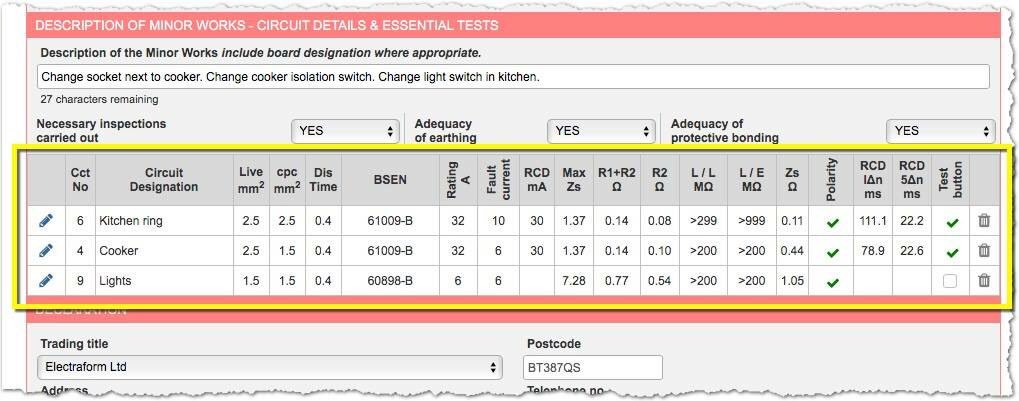This screenshot has width=1019, height=401.
Task: Toggle test button tick for Cooker
Action: point(952,253)
